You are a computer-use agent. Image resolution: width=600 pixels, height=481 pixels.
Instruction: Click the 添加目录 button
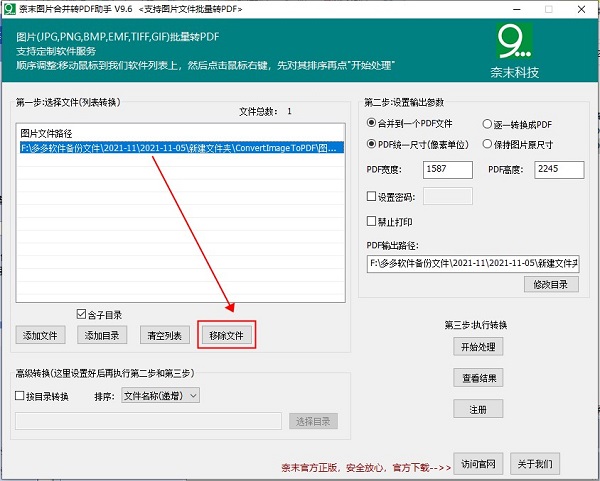pos(102,335)
